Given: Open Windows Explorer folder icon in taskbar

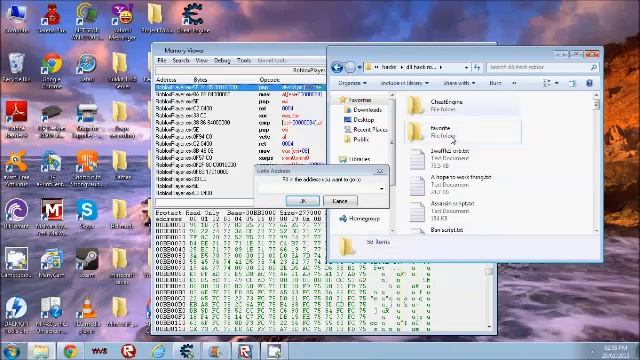Looking at the screenshot, I should pyautogui.click(x=41, y=351).
